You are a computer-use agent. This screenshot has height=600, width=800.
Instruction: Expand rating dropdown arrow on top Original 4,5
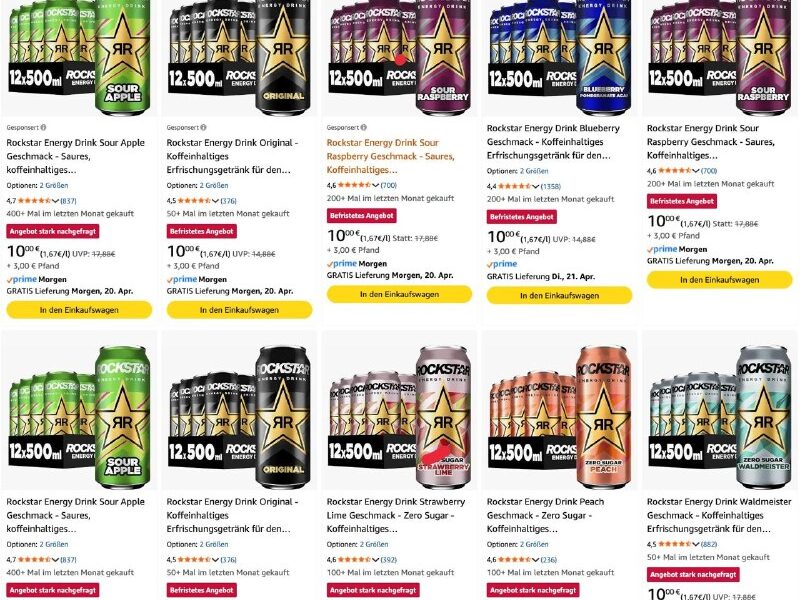pos(215,201)
